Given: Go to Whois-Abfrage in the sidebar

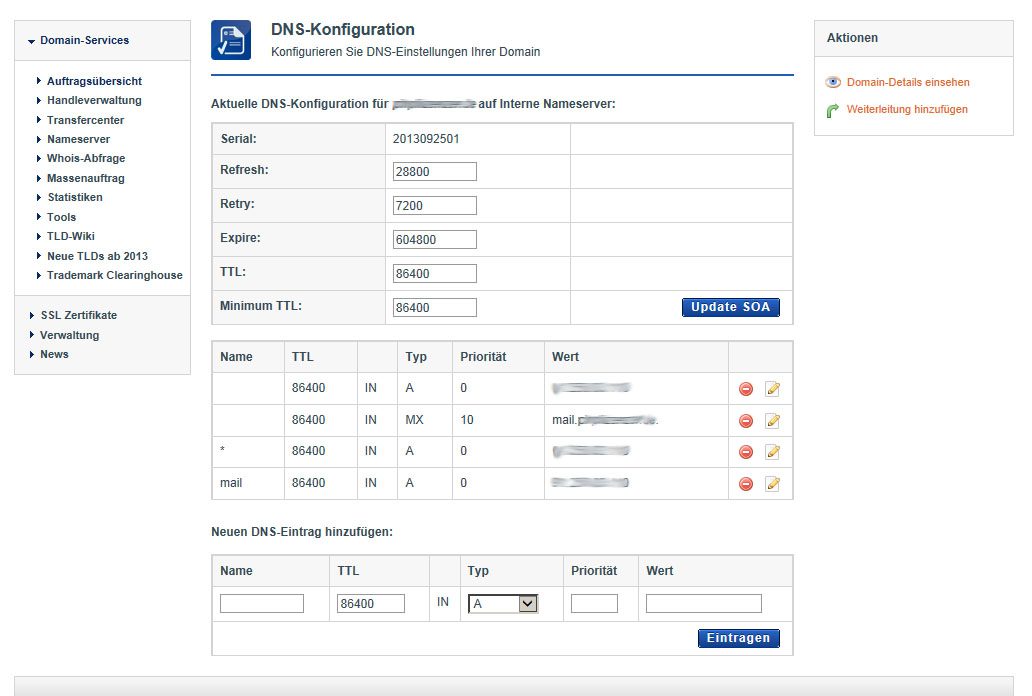Looking at the screenshot, I should 85,158.
